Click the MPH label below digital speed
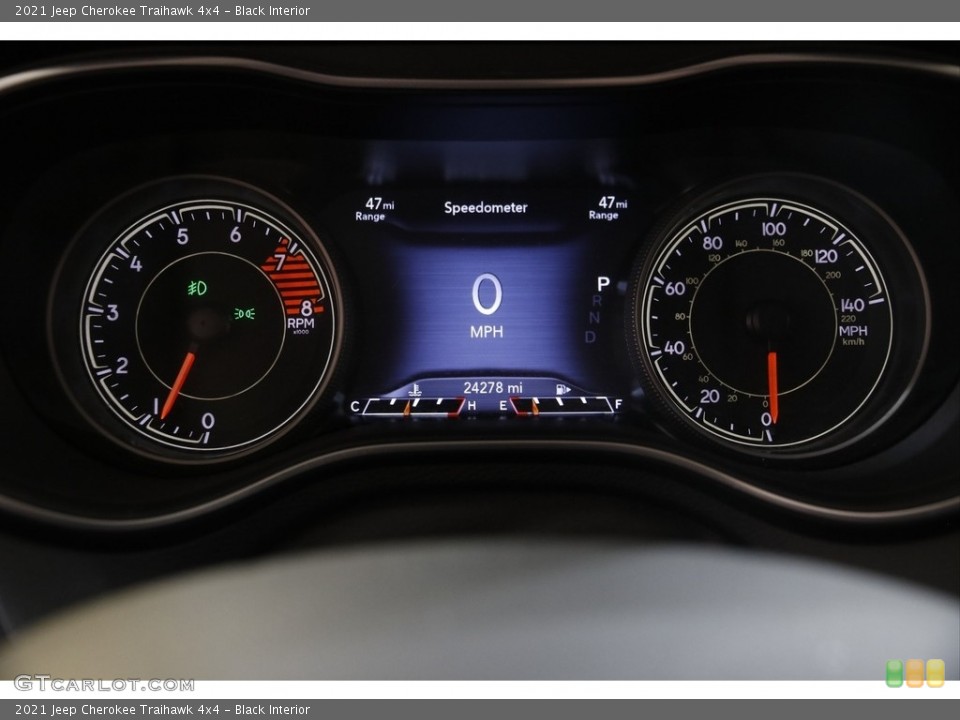 click(487, 332)
